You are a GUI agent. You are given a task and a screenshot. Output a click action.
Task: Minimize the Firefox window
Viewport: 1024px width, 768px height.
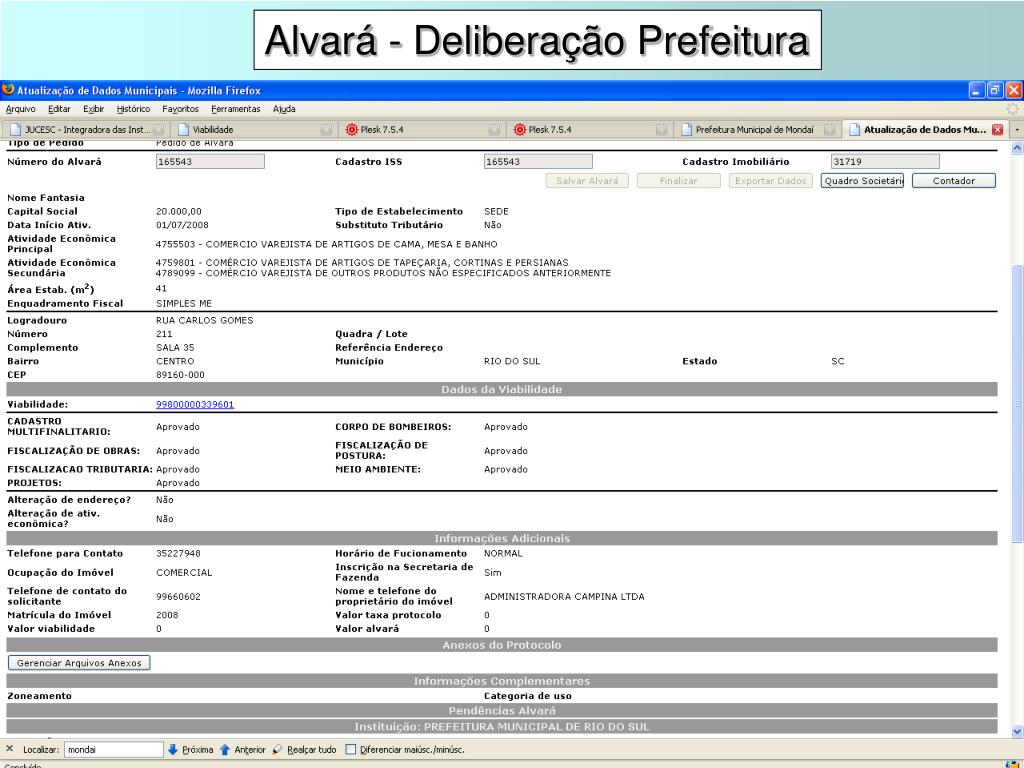tap(976, 90)
